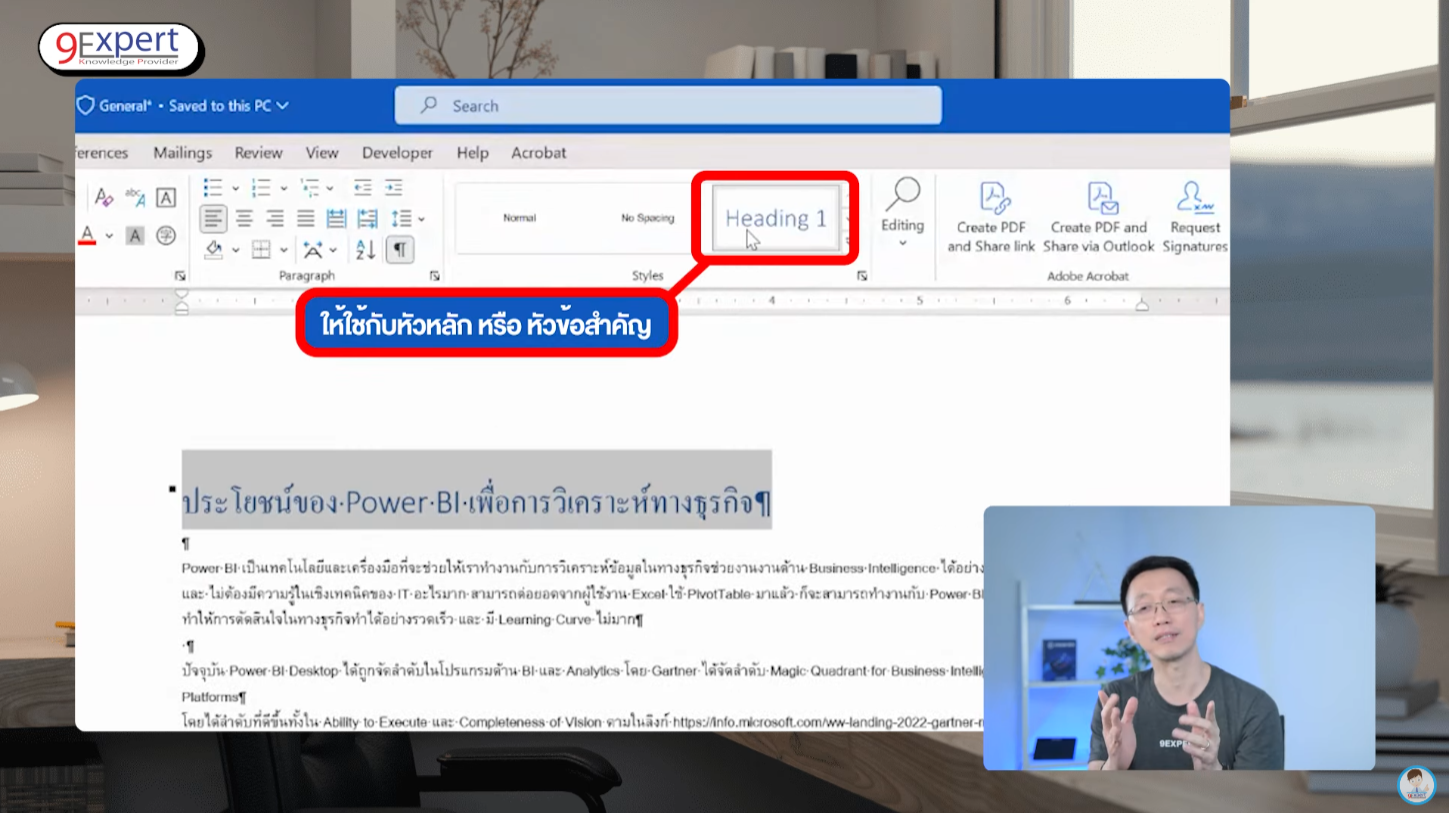This screenshot has height=813, width=1449.
Task: Toggle character shading on selected text
Action: [x=135, y=236]
